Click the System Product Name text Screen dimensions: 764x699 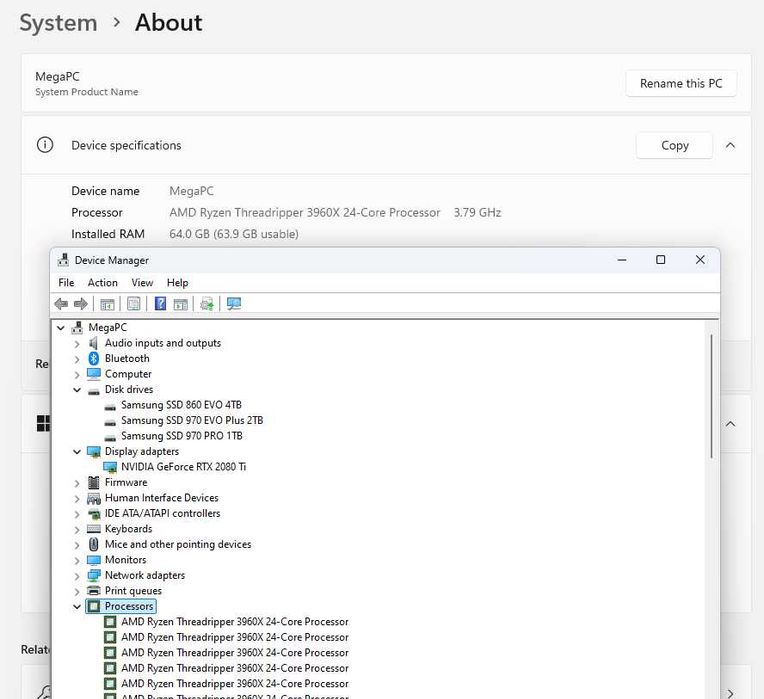coord(87,92)
